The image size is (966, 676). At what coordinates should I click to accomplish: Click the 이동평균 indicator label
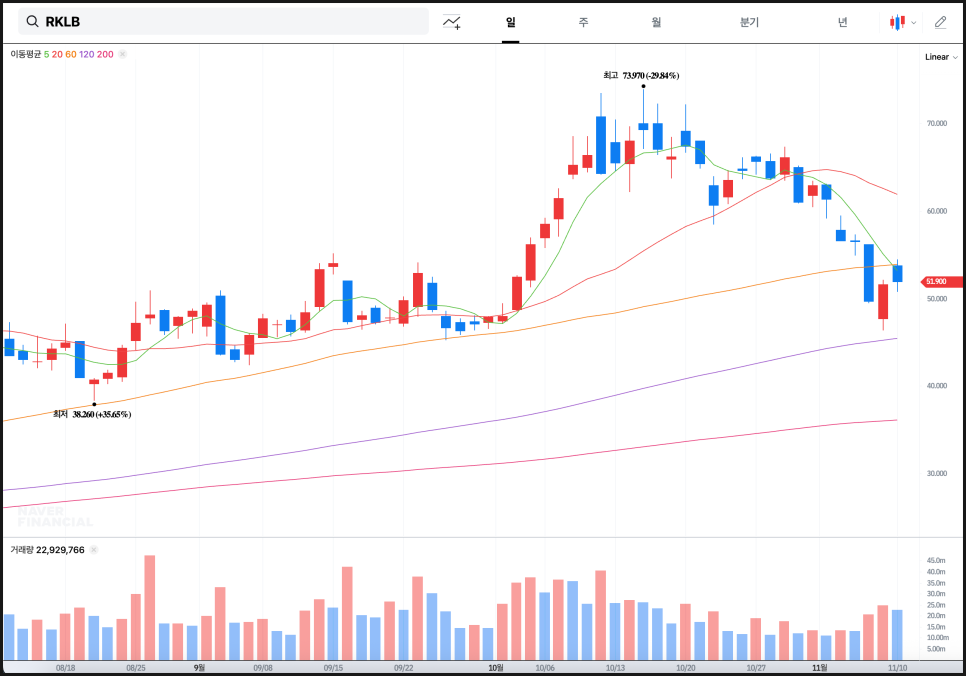[25, 54]
